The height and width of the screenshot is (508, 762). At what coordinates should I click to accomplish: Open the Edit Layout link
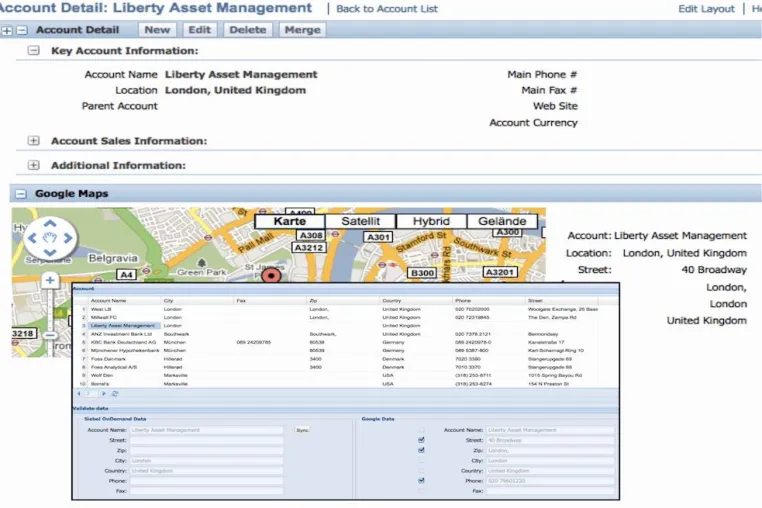706,9
